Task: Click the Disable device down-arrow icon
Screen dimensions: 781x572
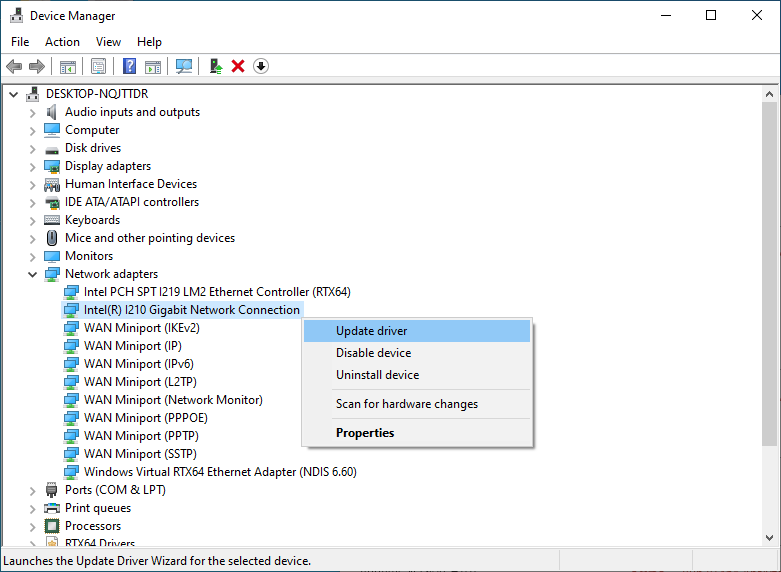Action: 261,66
